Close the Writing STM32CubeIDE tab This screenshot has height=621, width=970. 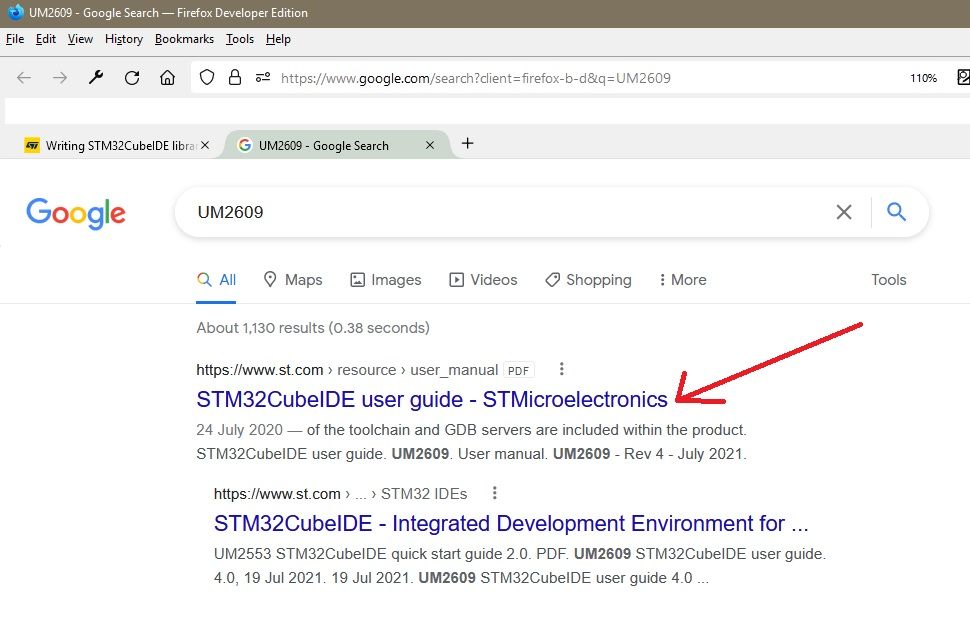point(205,145)
